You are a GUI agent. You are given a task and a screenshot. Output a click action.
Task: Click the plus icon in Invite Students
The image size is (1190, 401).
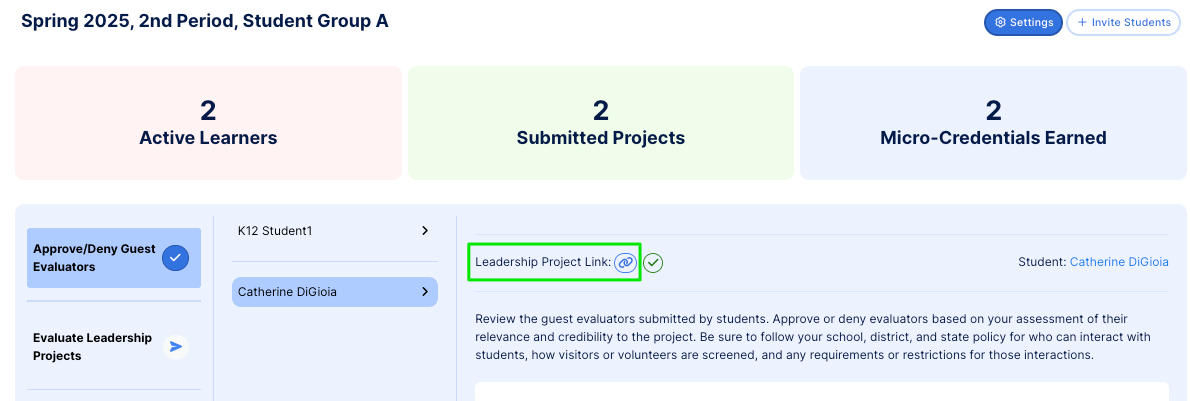pyautogui.click(x=1082, y=22)
